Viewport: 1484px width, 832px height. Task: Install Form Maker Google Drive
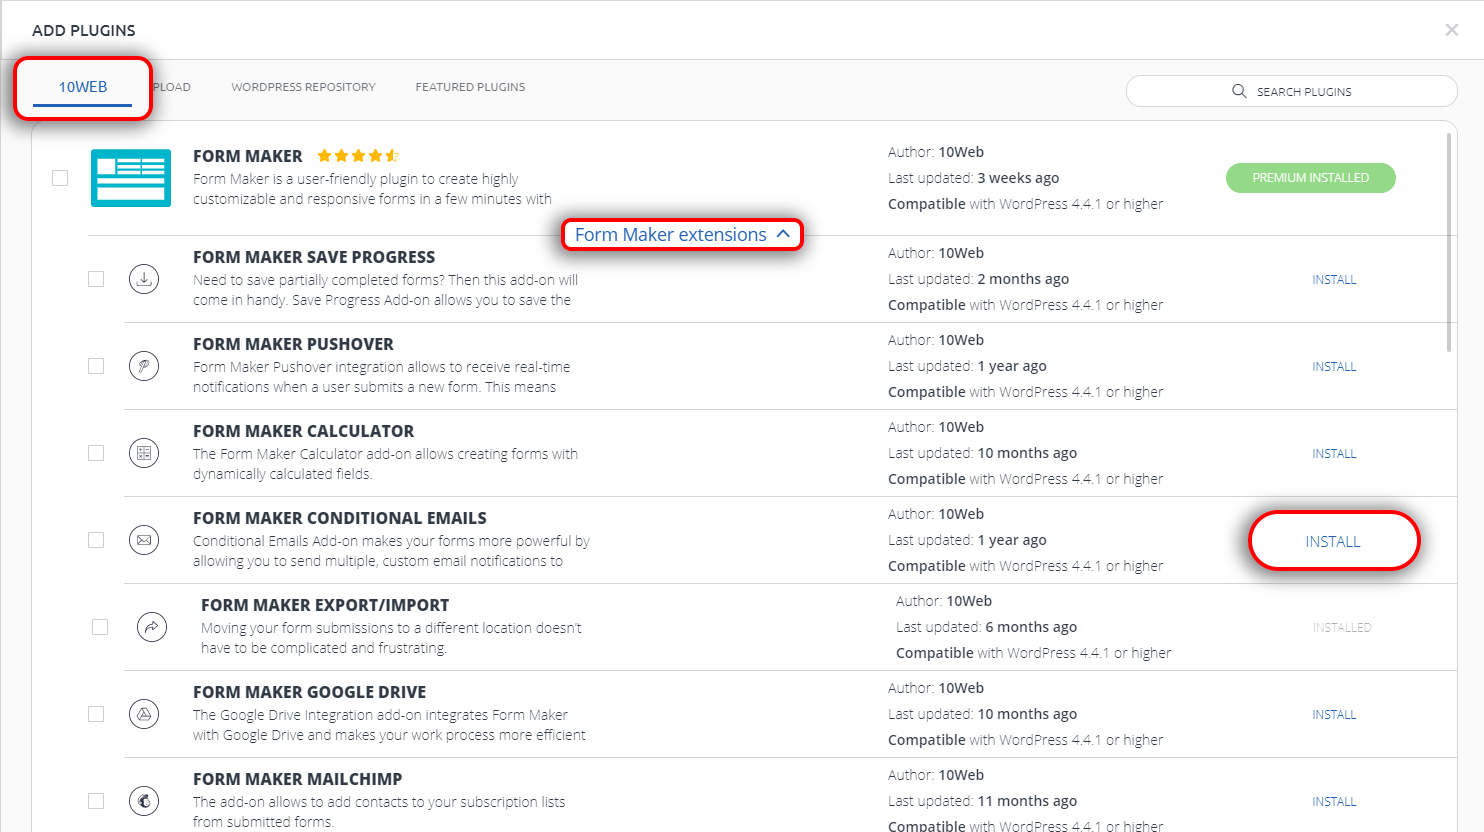coord(1334,715)
